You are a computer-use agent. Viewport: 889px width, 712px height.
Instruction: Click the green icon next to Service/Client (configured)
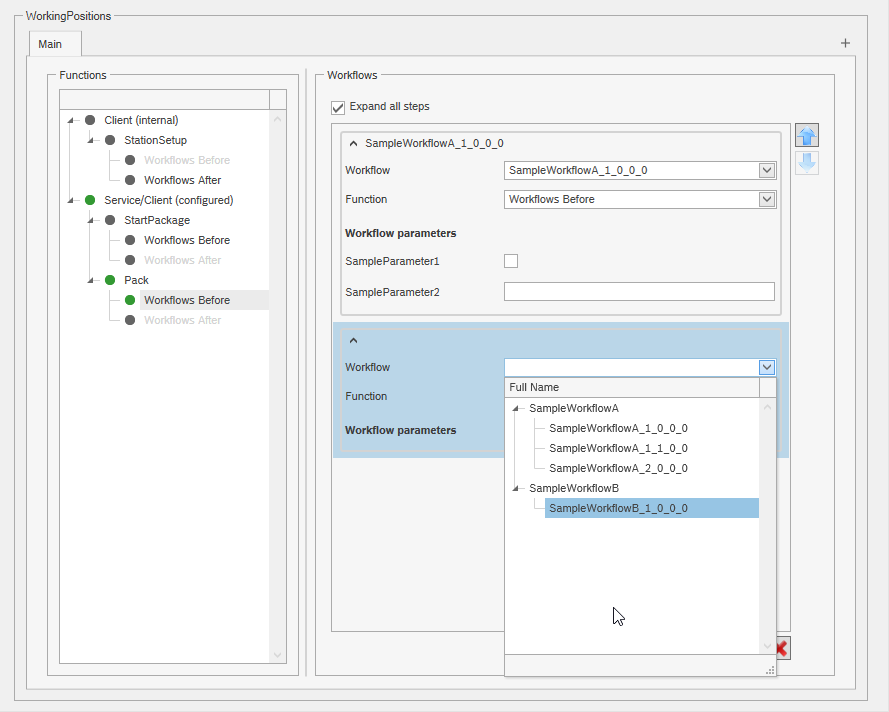click(90, 200)
